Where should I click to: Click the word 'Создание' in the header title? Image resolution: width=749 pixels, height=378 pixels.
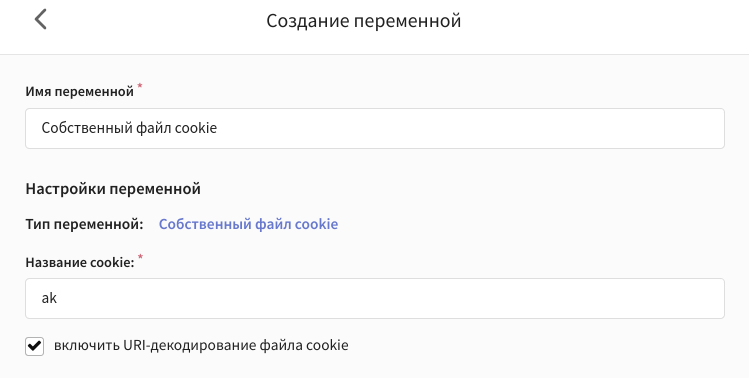click(x=305, y=21)
